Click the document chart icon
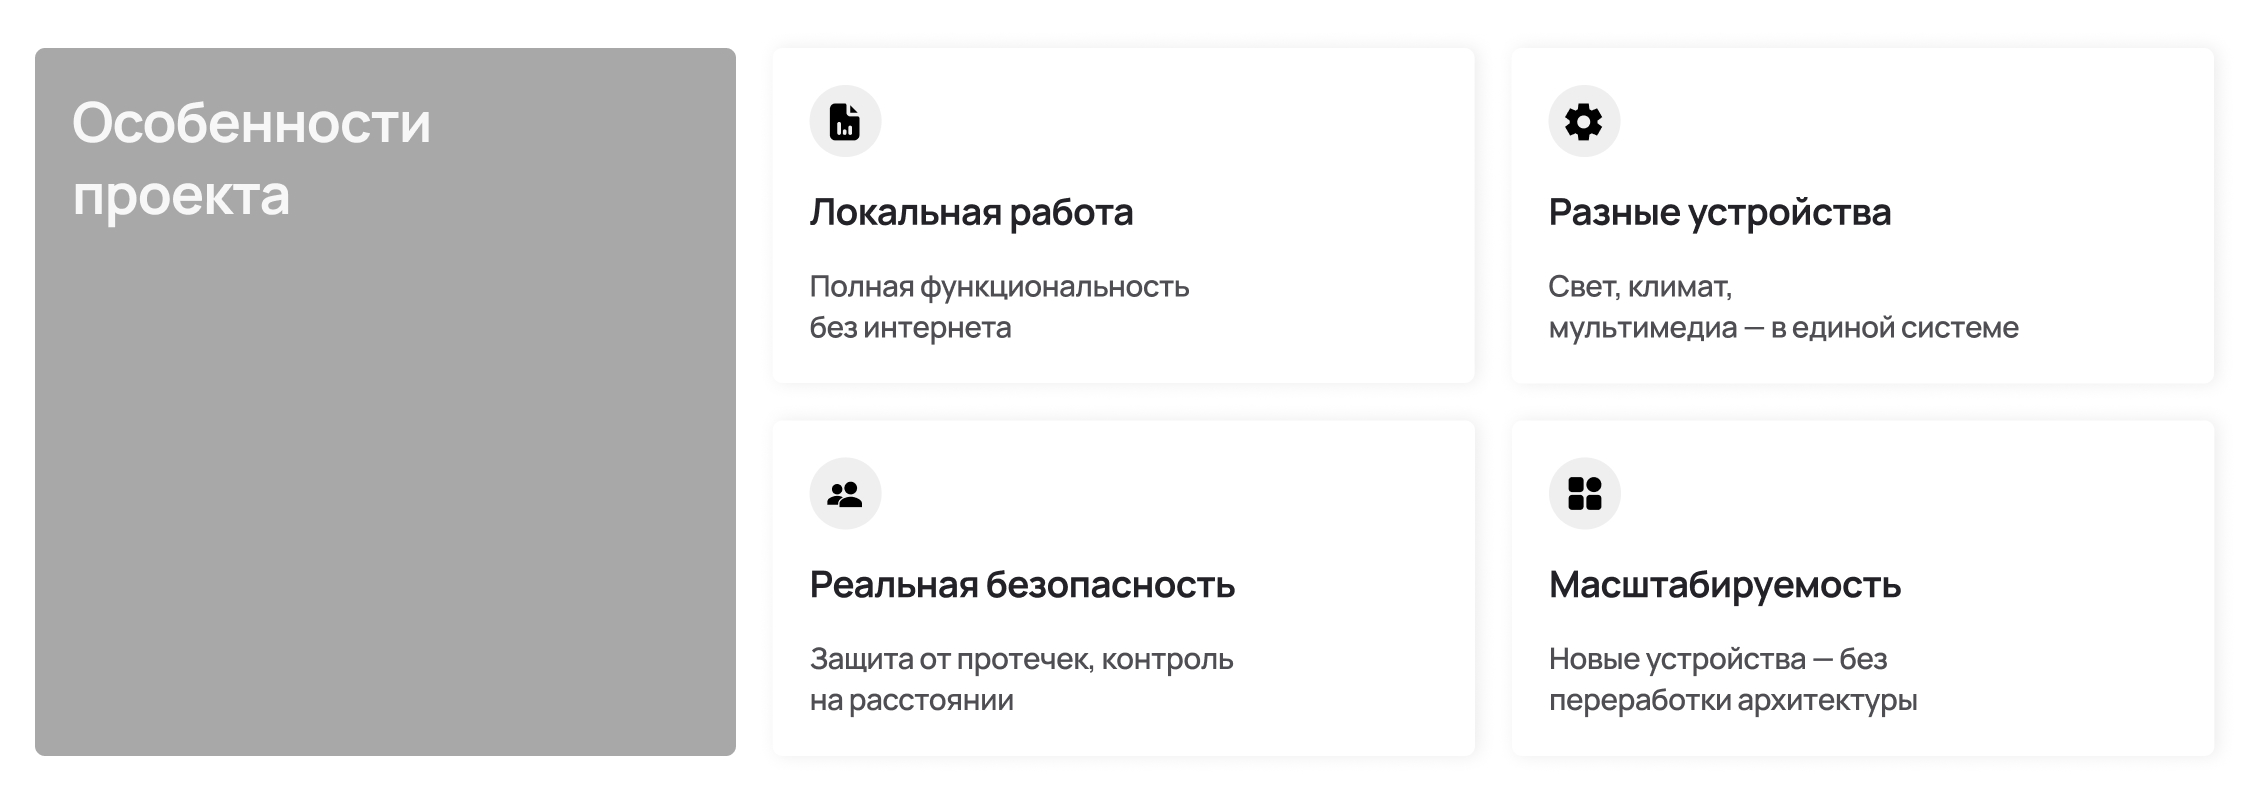 (845, 122)
